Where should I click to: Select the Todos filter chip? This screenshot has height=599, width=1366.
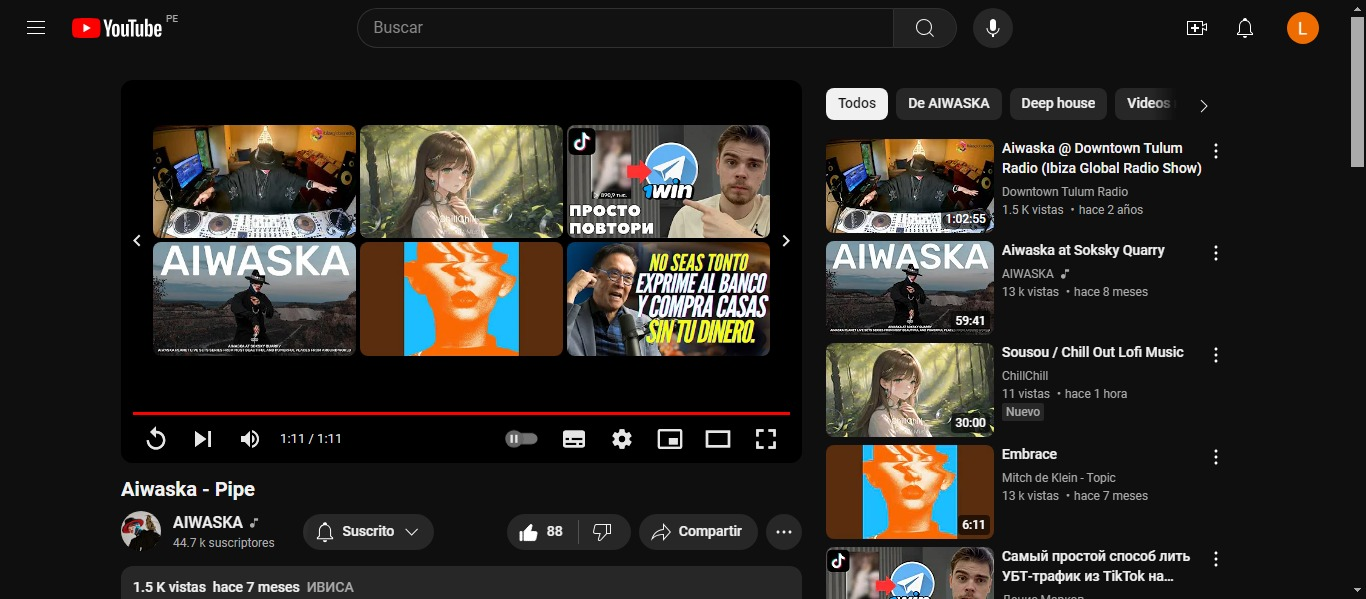click(x=857, y=103)
